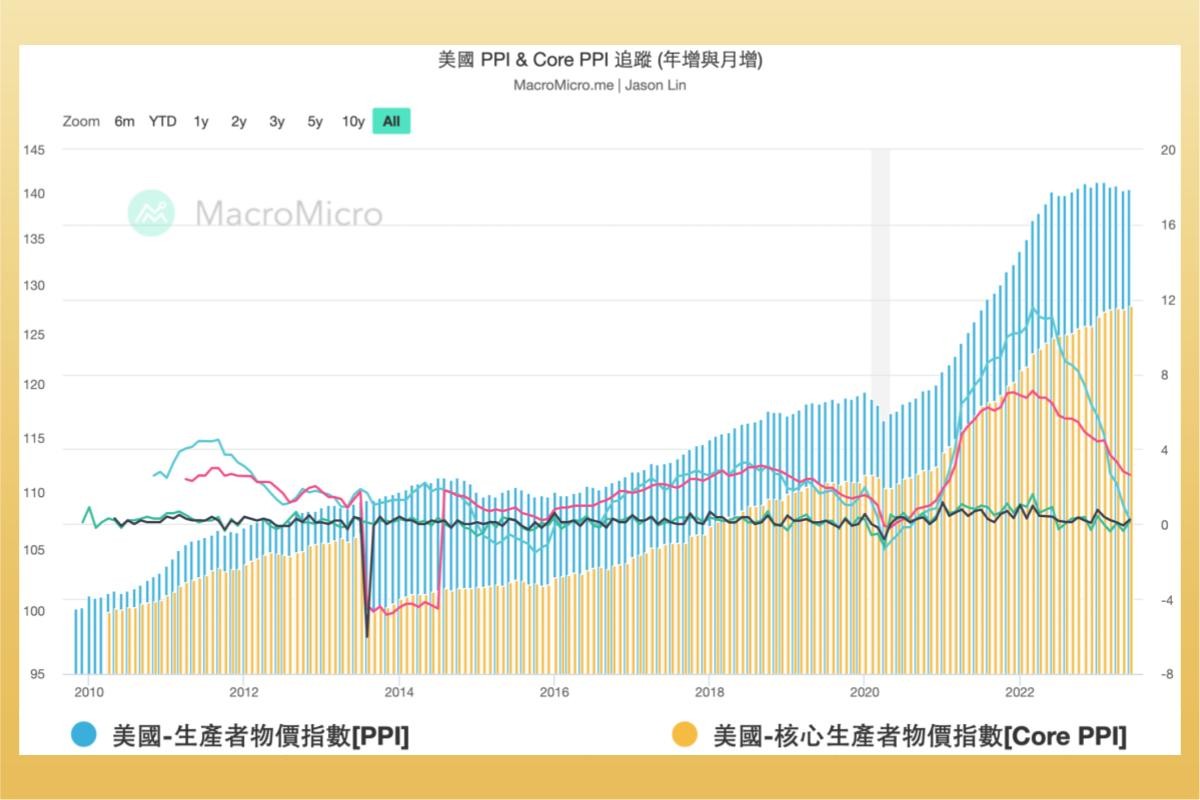The width and height of the screenshot is (1200, 800).
Task: Open the 1y time range view
Action: point(200,121)
